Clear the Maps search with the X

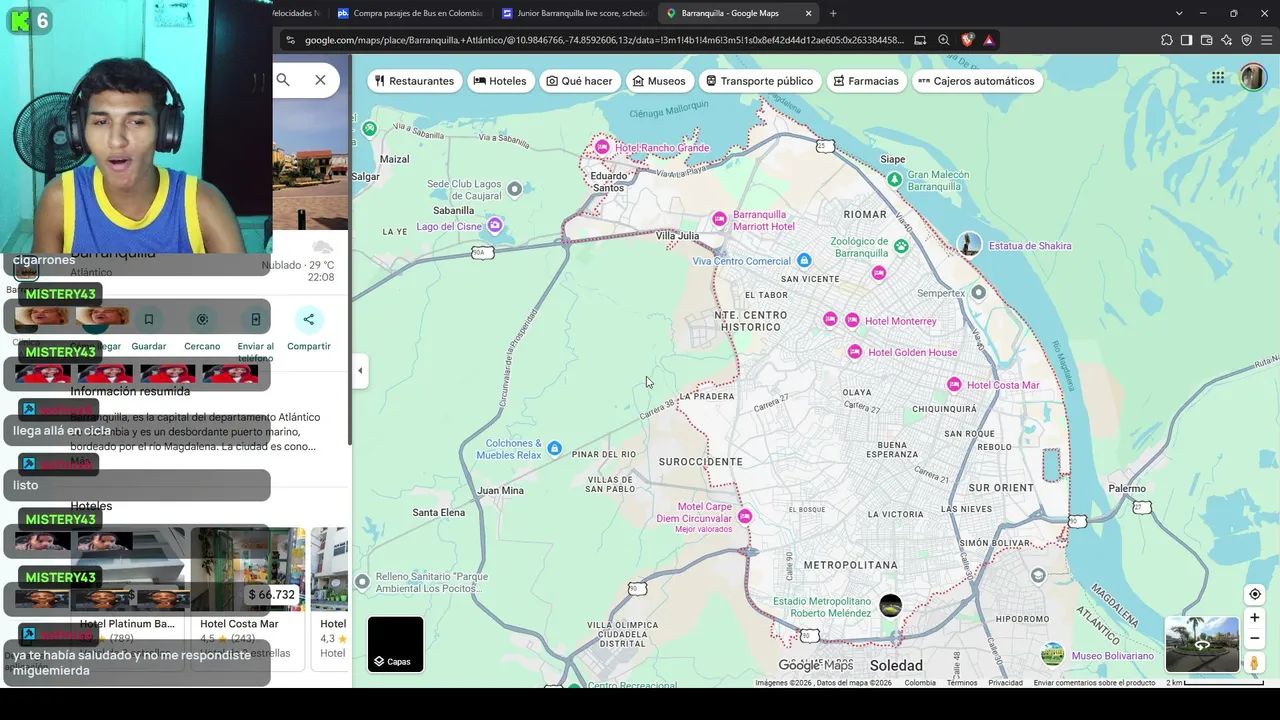320,80
